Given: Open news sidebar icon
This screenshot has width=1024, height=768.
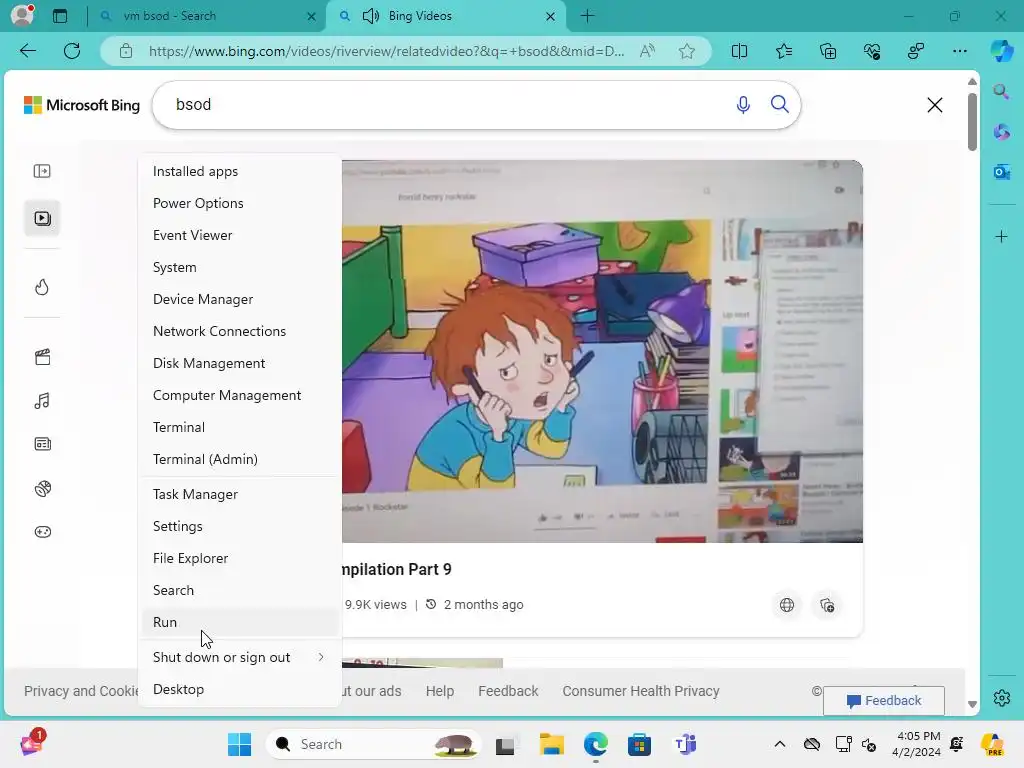Looking at the screenshot, I should coord(42,444).
